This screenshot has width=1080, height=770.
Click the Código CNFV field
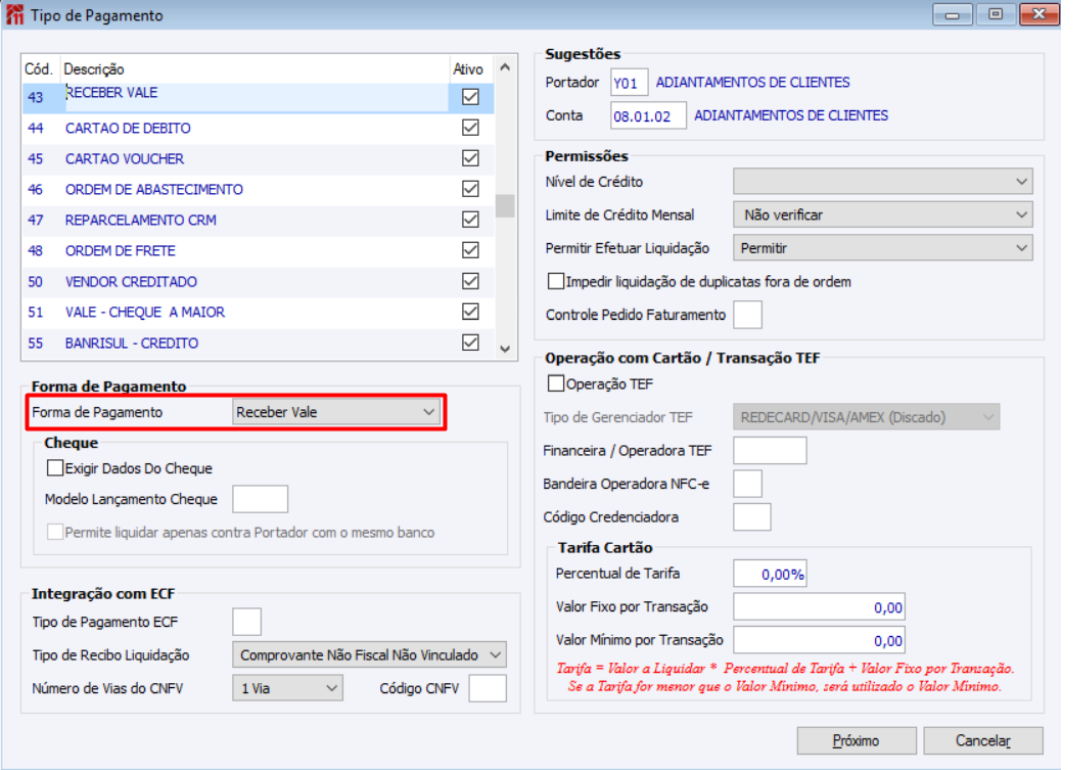487,688
